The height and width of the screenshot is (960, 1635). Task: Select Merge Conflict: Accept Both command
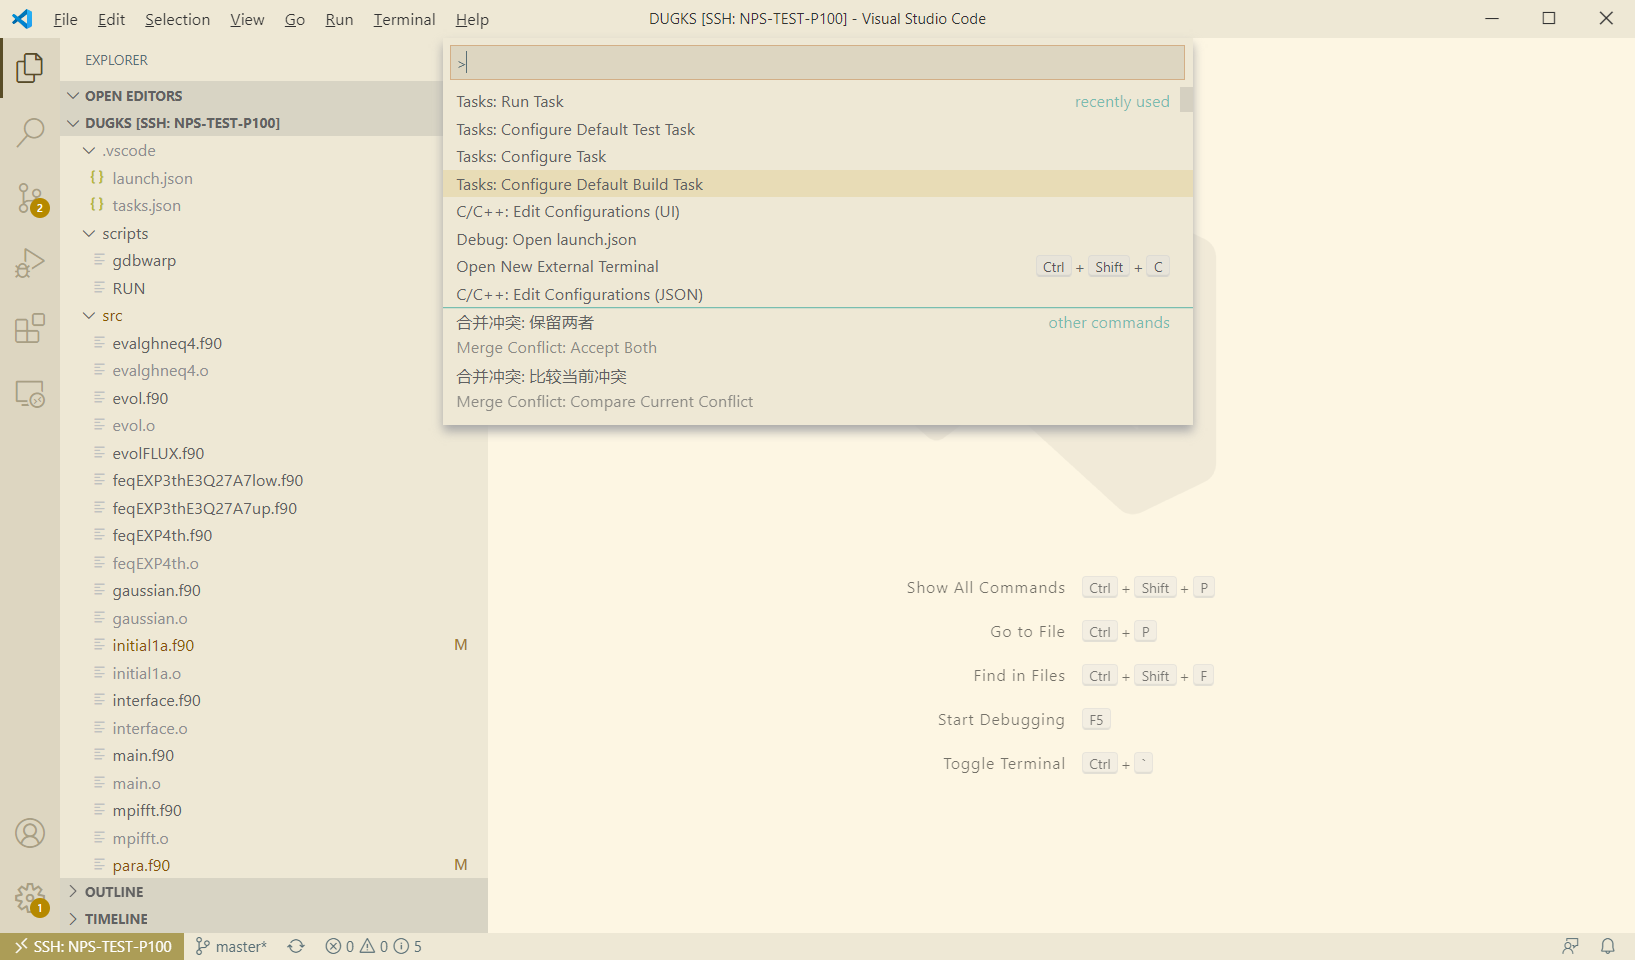point(818,335)
